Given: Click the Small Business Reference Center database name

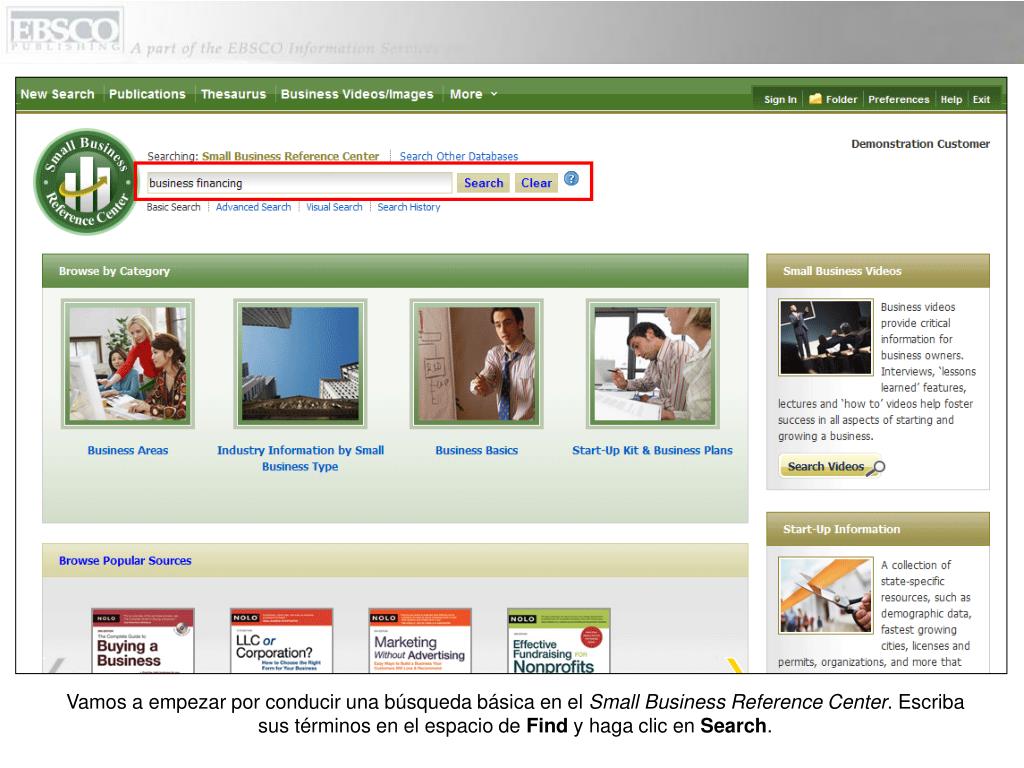Looking at the screenshot, I should coord(291,156).
